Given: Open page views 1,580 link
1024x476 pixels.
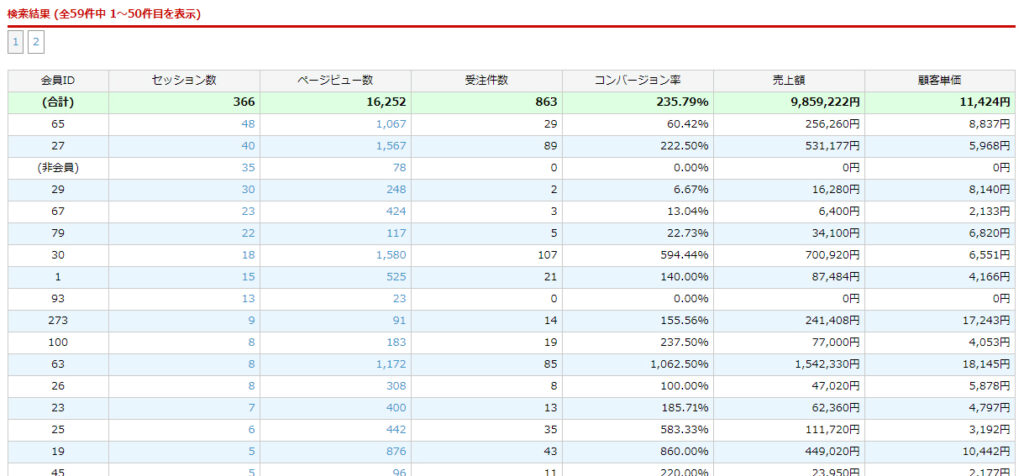Looking at the screenshot, I should pyautogui.click(x=391, y=255).
